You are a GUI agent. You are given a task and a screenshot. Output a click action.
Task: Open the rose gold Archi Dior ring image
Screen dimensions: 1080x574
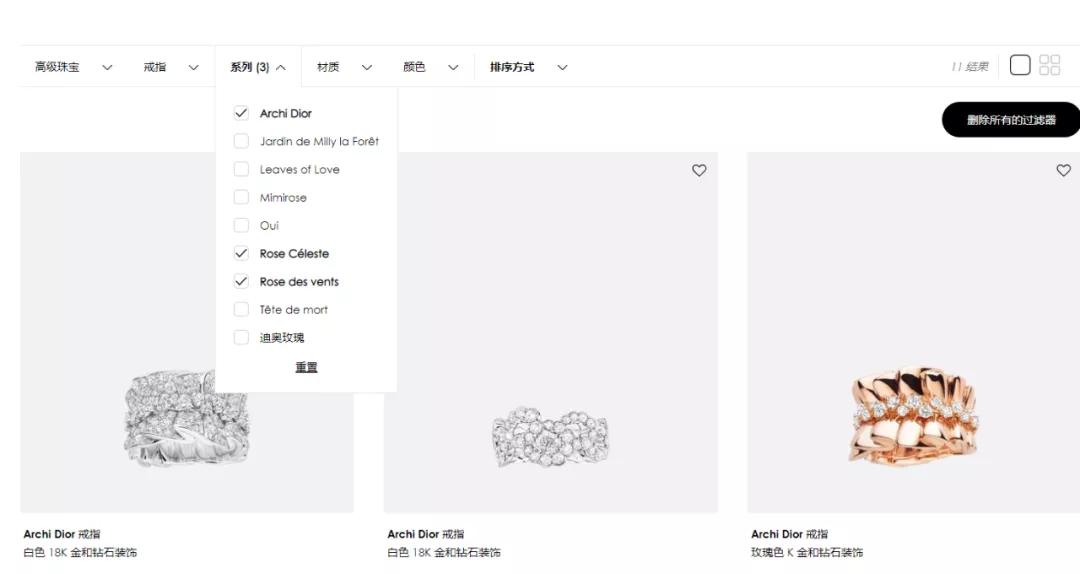(x=913, y=332)
